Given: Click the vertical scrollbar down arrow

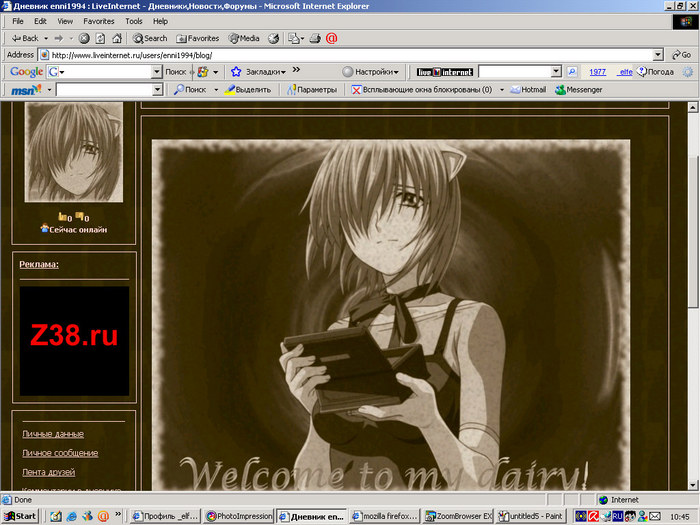Looking at the screenshot, I should point(692,485).
